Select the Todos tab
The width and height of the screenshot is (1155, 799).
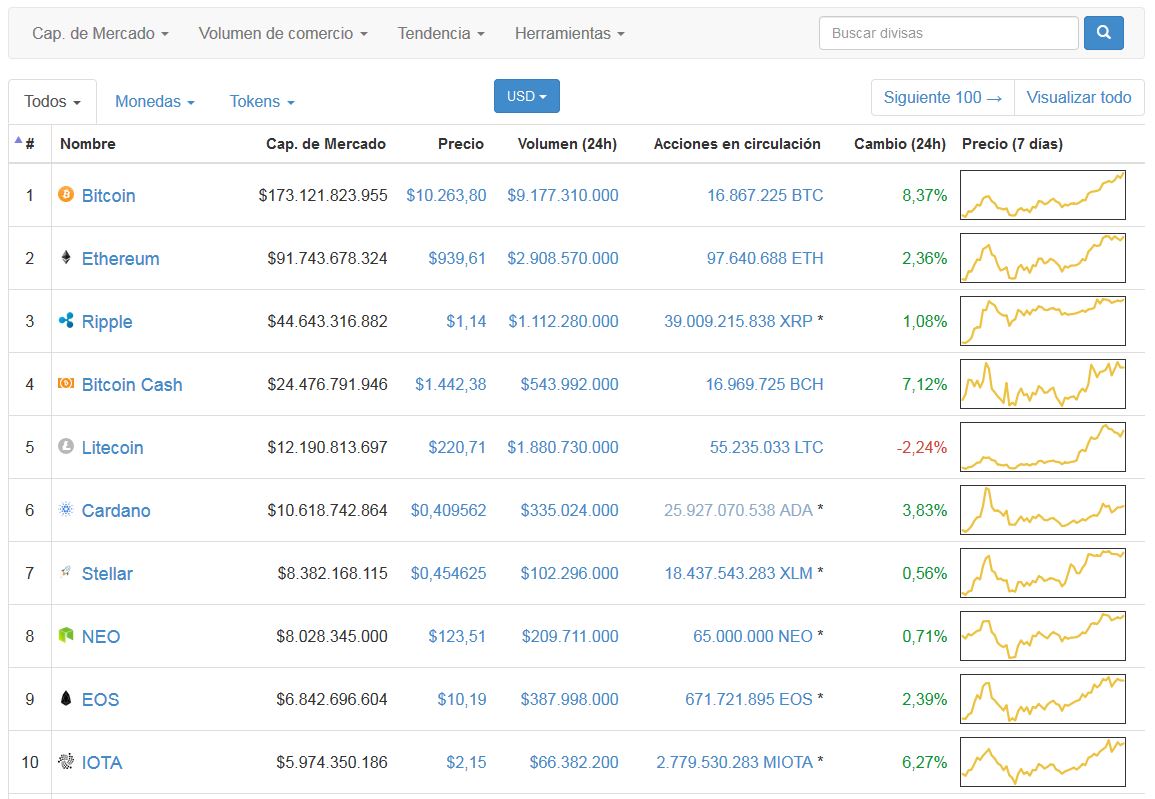(52, 102)
